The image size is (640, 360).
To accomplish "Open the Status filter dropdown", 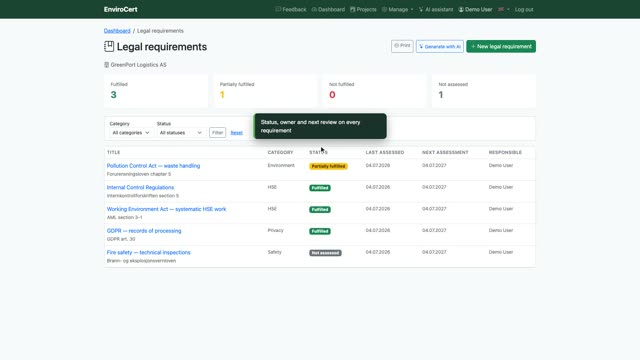I will 180,133.
